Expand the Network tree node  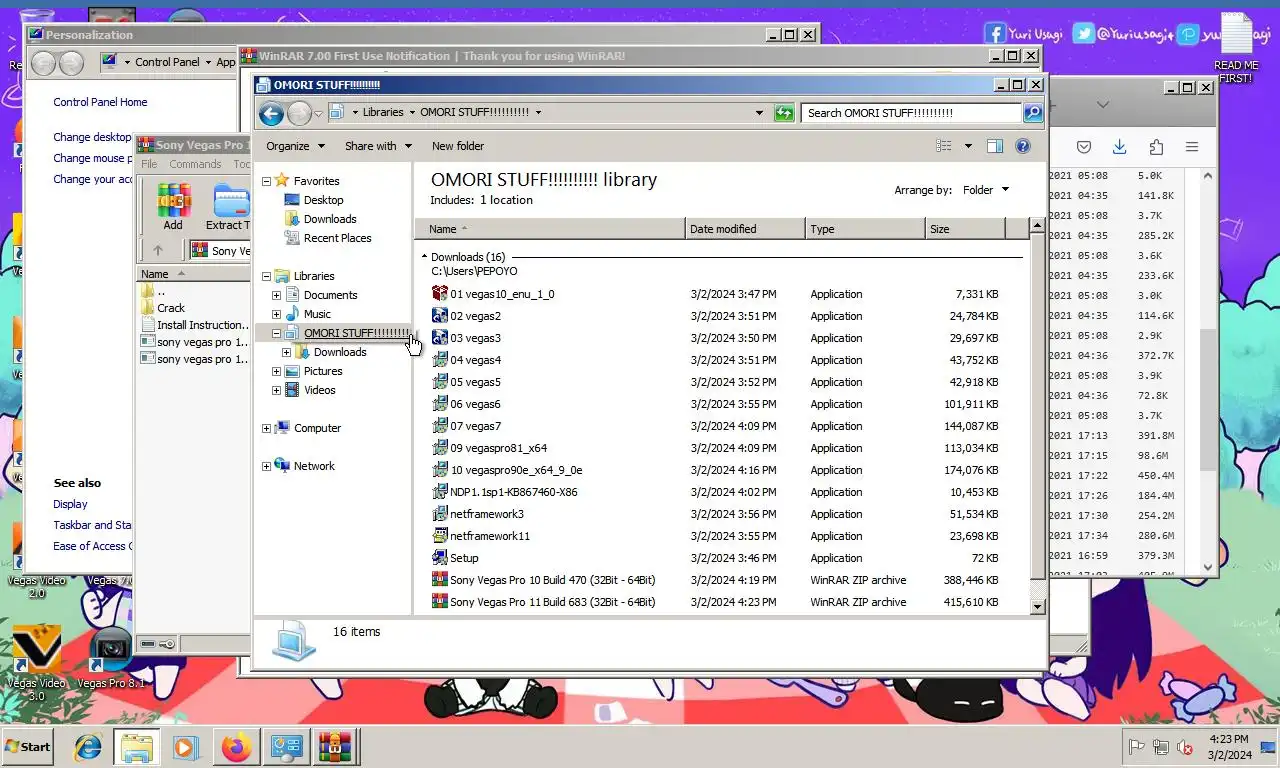tap(267, 466)
